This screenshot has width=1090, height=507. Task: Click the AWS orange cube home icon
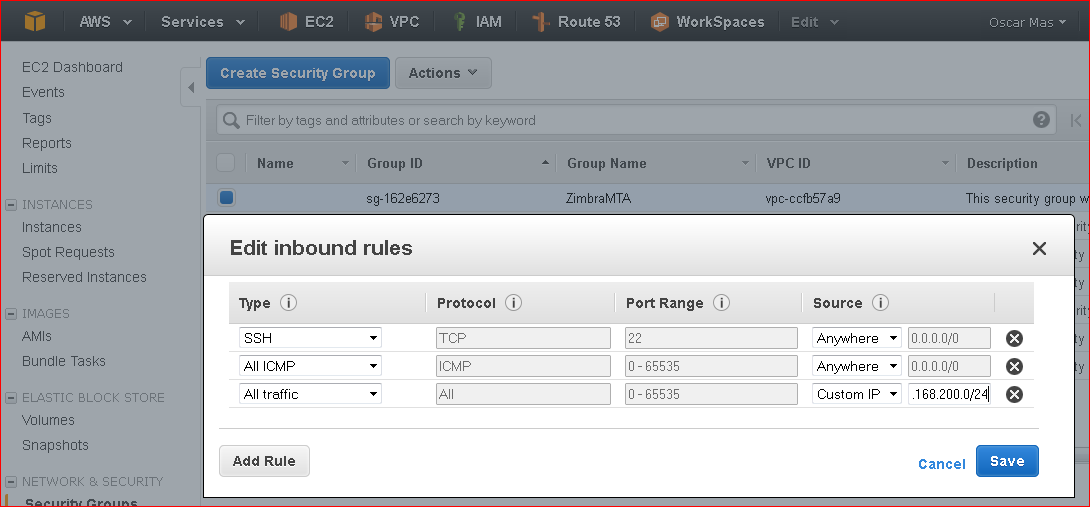coord(34,22)
